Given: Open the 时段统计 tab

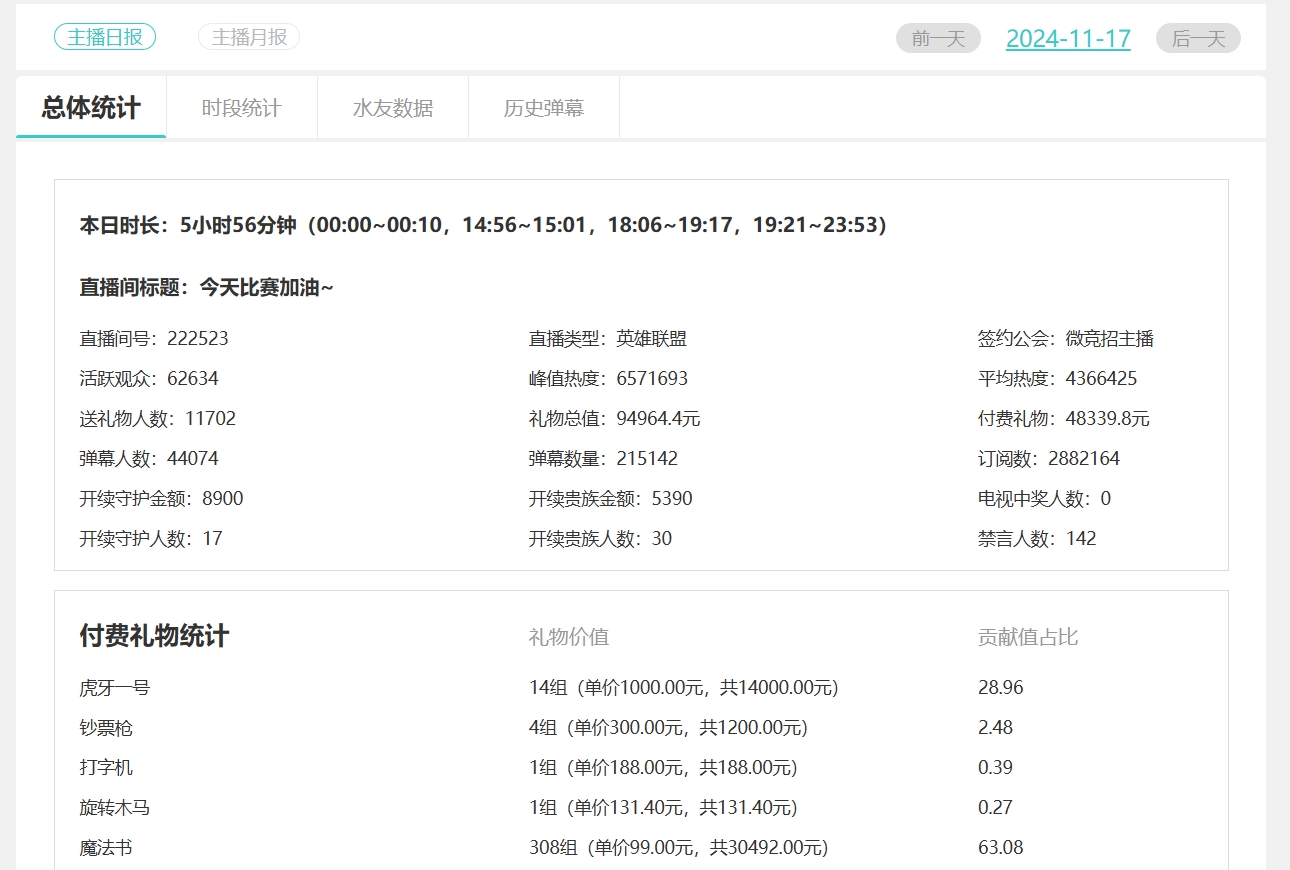Looking at the screenshot, I should pos(241,108).
